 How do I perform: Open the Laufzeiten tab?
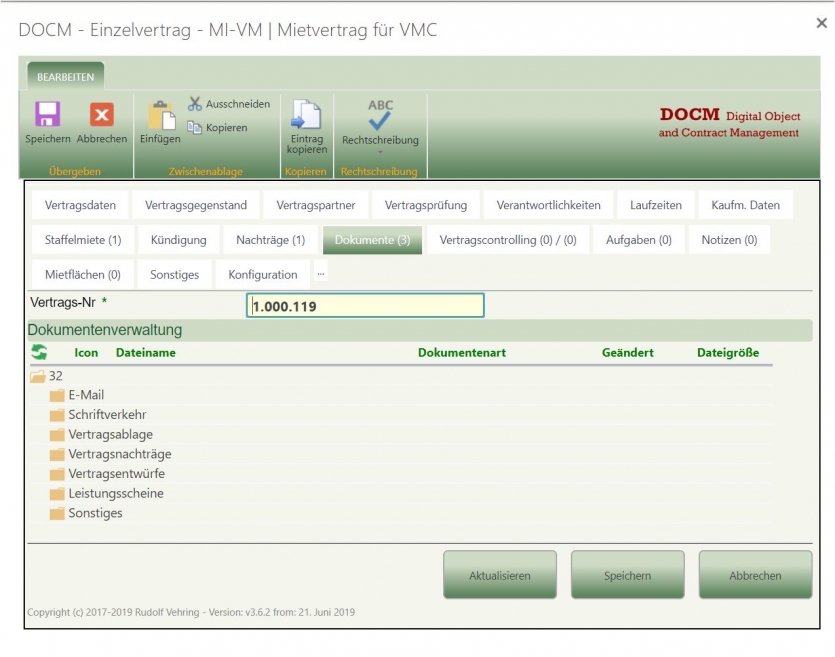656,205
